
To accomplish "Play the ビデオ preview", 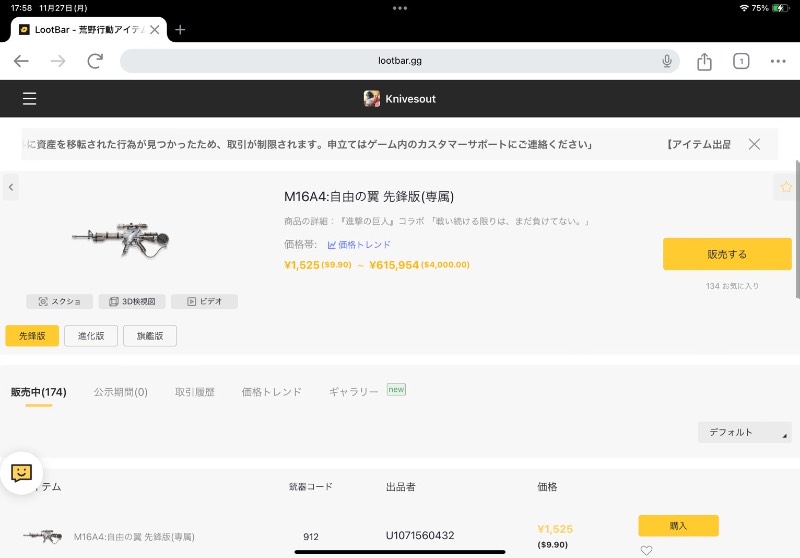I will (204, 301).
